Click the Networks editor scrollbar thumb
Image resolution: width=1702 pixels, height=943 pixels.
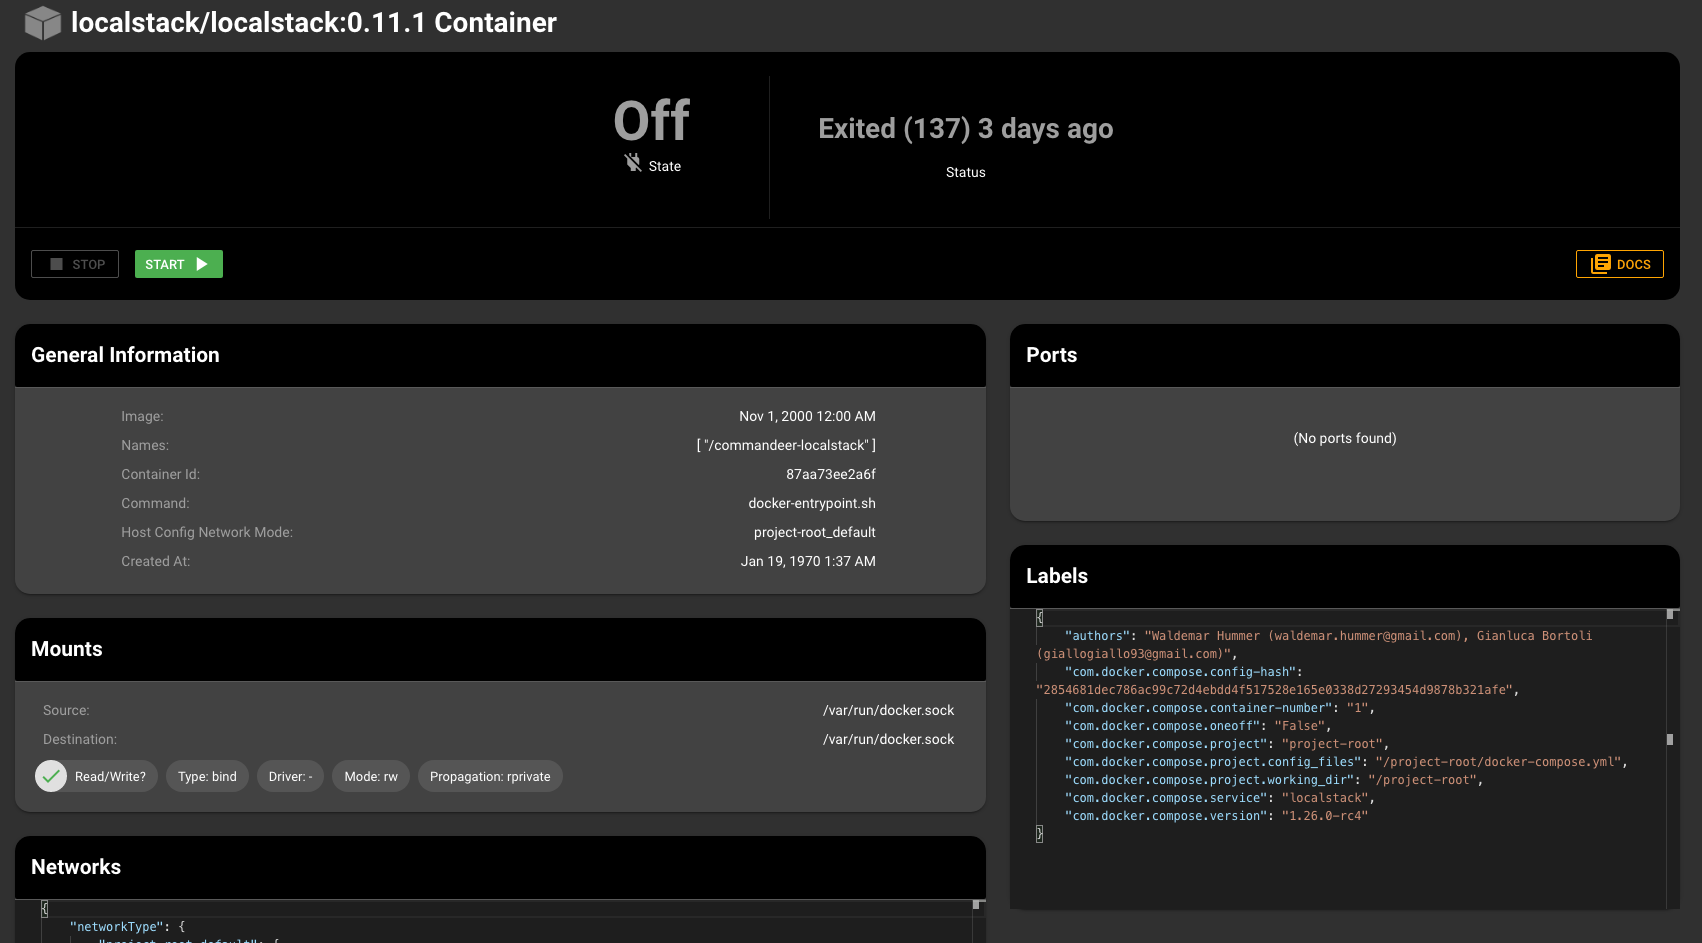click(x=977, y=904)
